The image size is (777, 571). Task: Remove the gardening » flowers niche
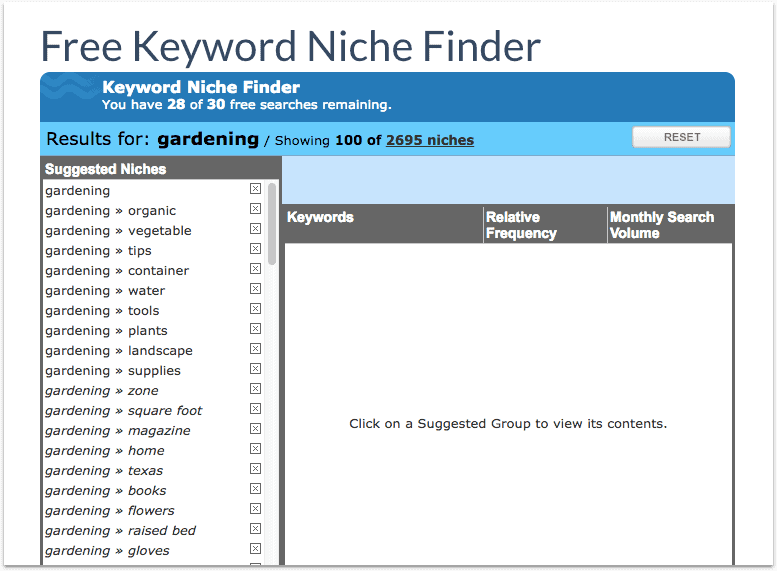tap(255, 509)
